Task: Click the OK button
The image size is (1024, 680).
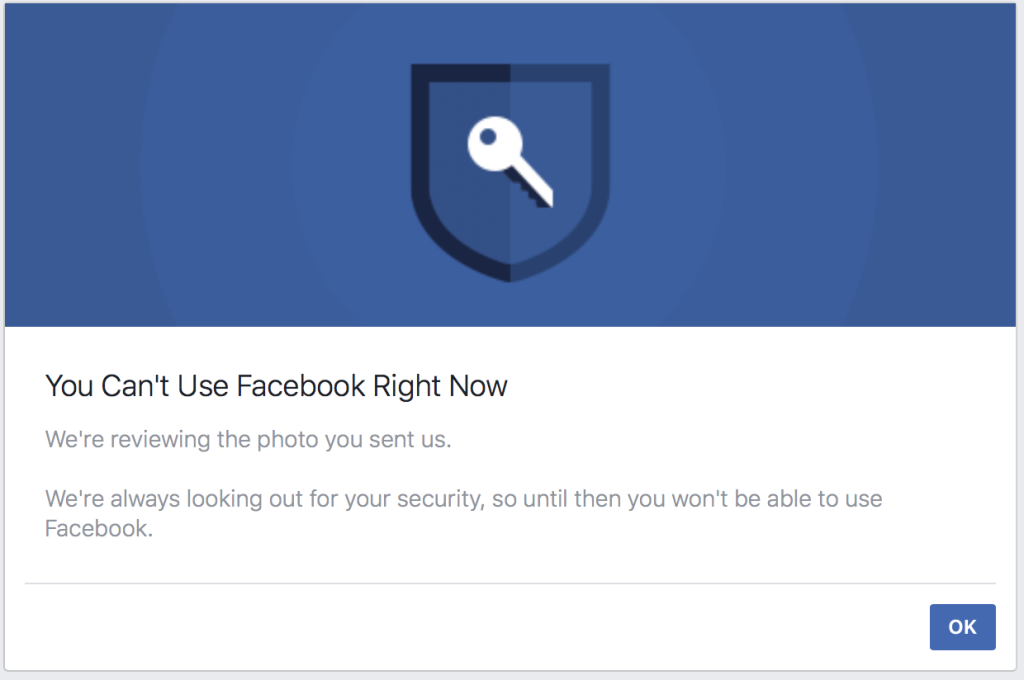Action: 962,627
